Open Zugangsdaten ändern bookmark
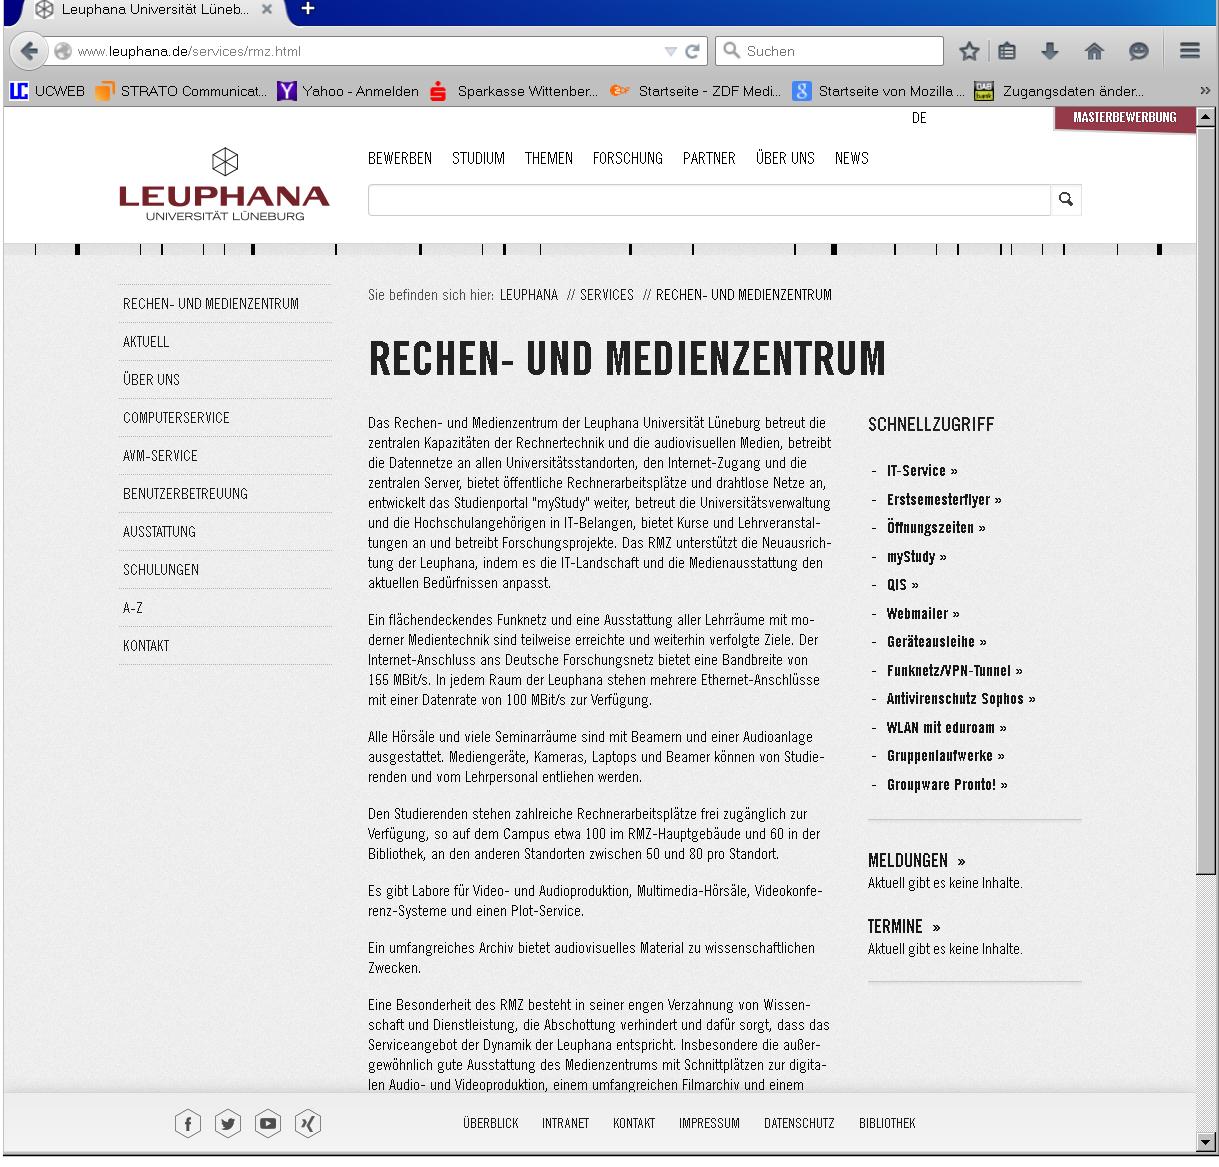 1059,91
